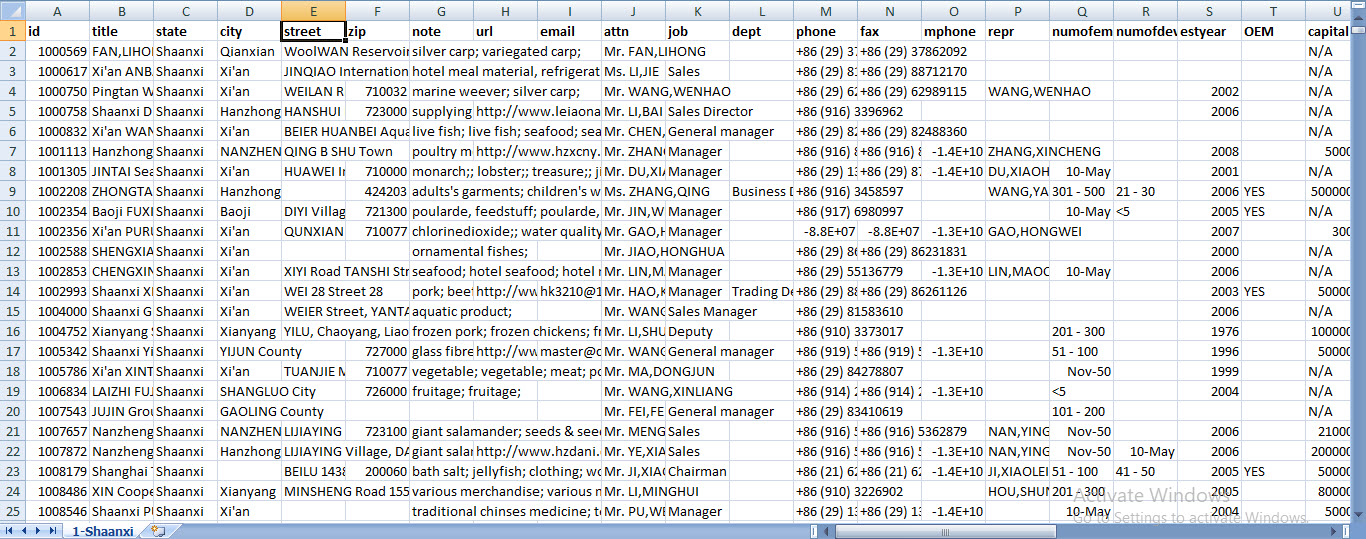Select column E header
The height and width of the screenshot is (539, 1366).
tap(313, 11)
